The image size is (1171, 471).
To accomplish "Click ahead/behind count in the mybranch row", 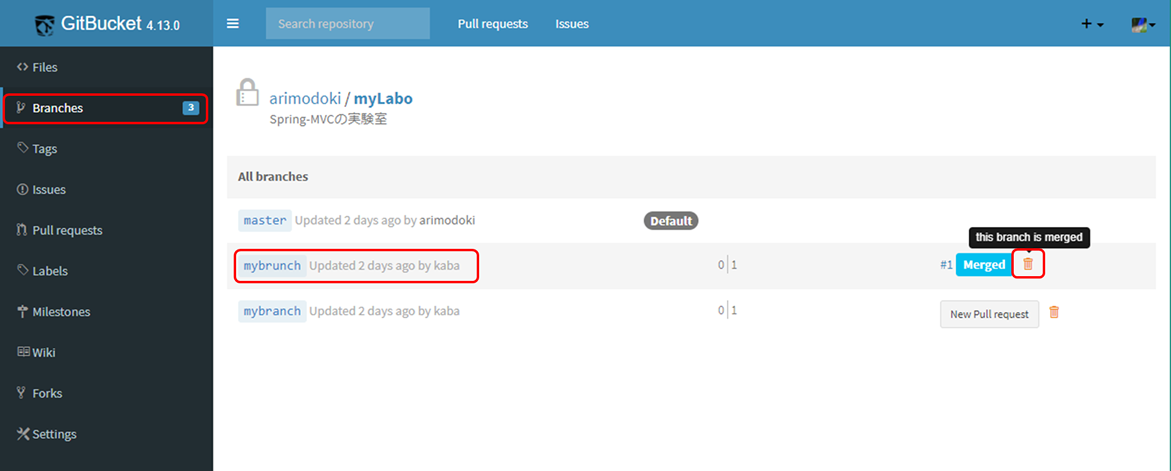I will 727,311.
